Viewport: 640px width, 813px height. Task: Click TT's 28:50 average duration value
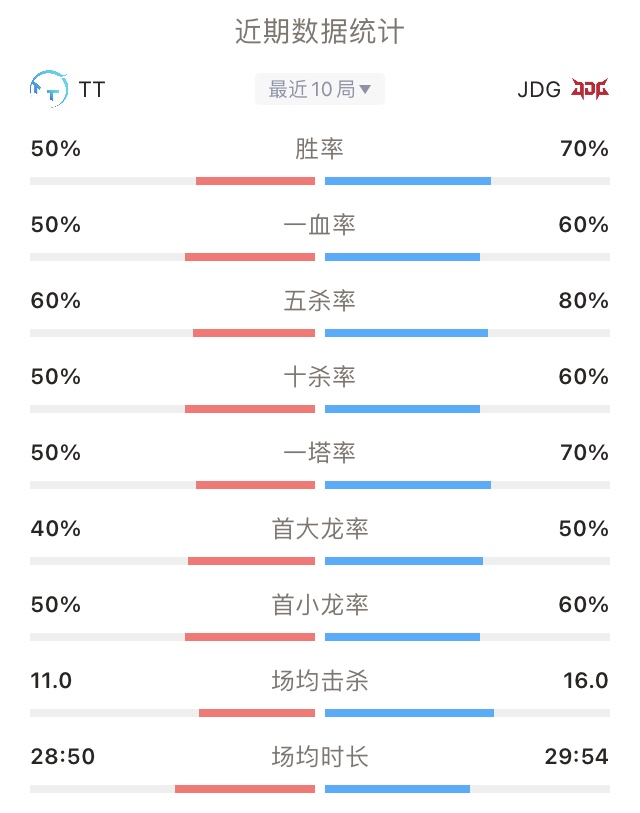click(63, 756)
